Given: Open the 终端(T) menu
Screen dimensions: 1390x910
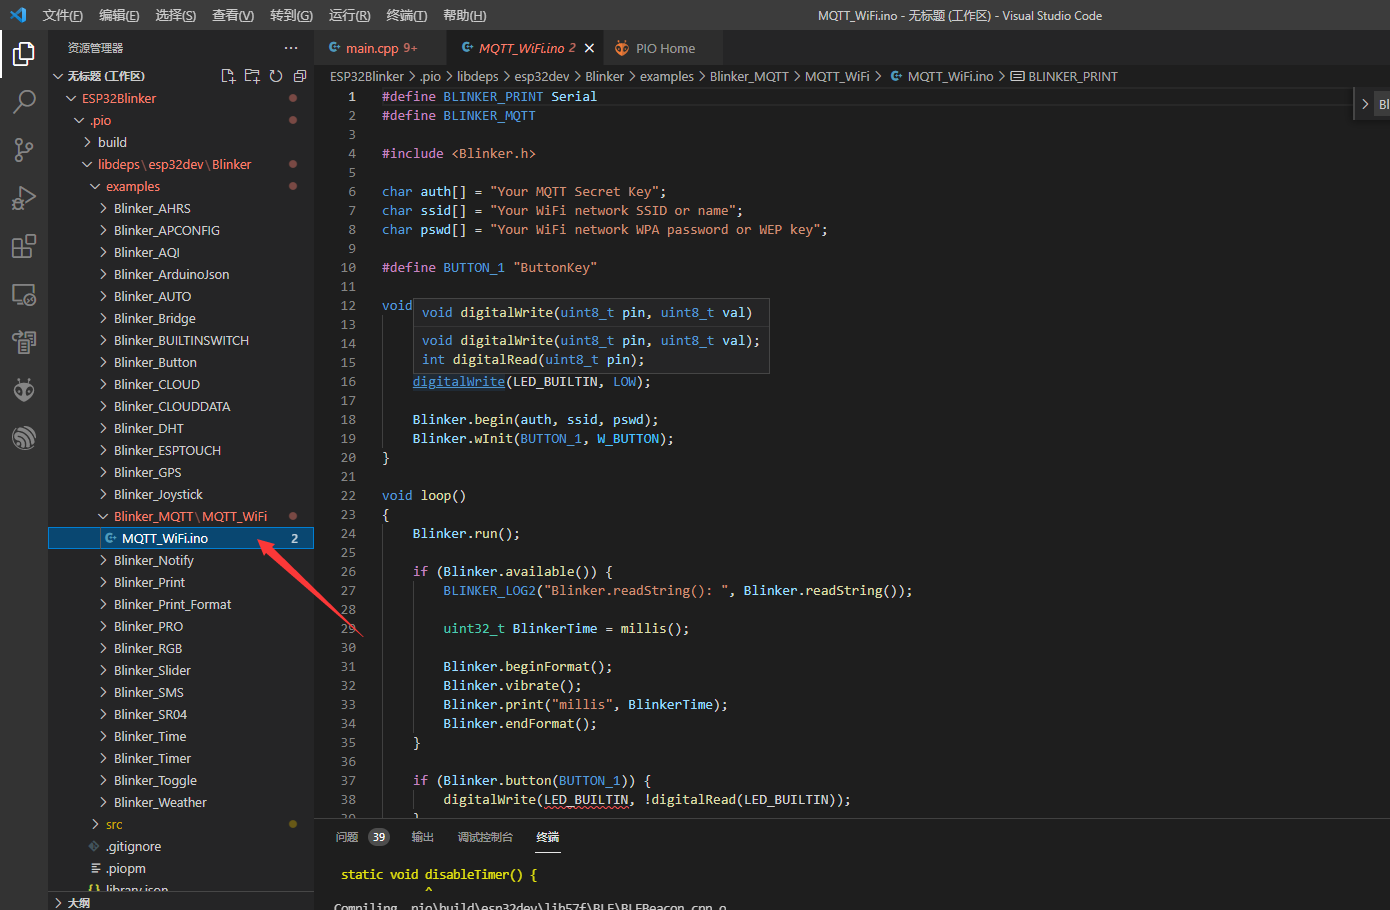Looking at the screenshot, I should [406, 15].
